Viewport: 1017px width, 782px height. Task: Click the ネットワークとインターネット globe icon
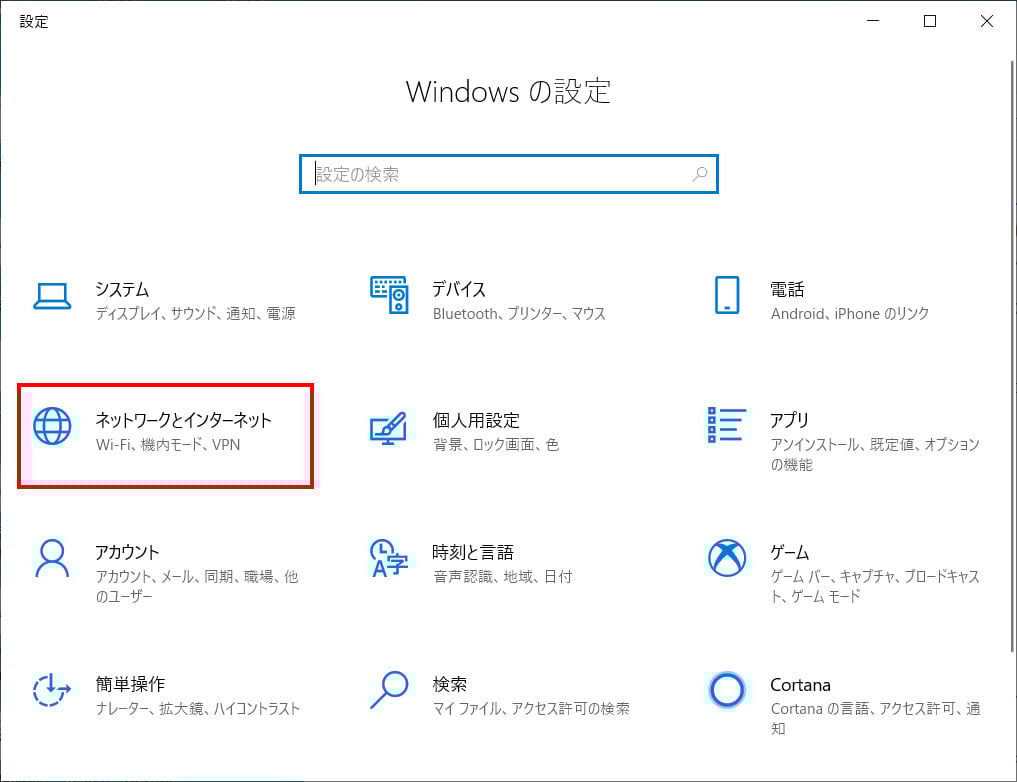click(x=52, y=426)
